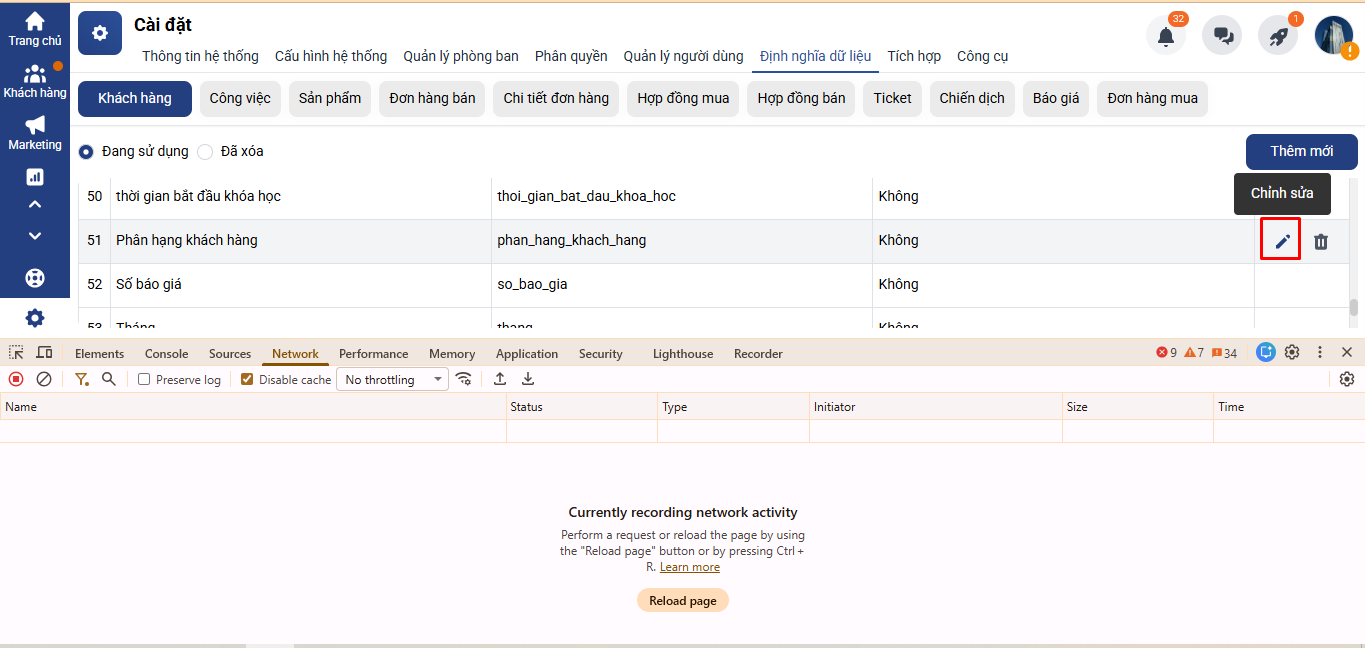The height and width of the screenshot is (648, 1365).
Task: Open the Console tab in DevTools
Action: [166, 353]
